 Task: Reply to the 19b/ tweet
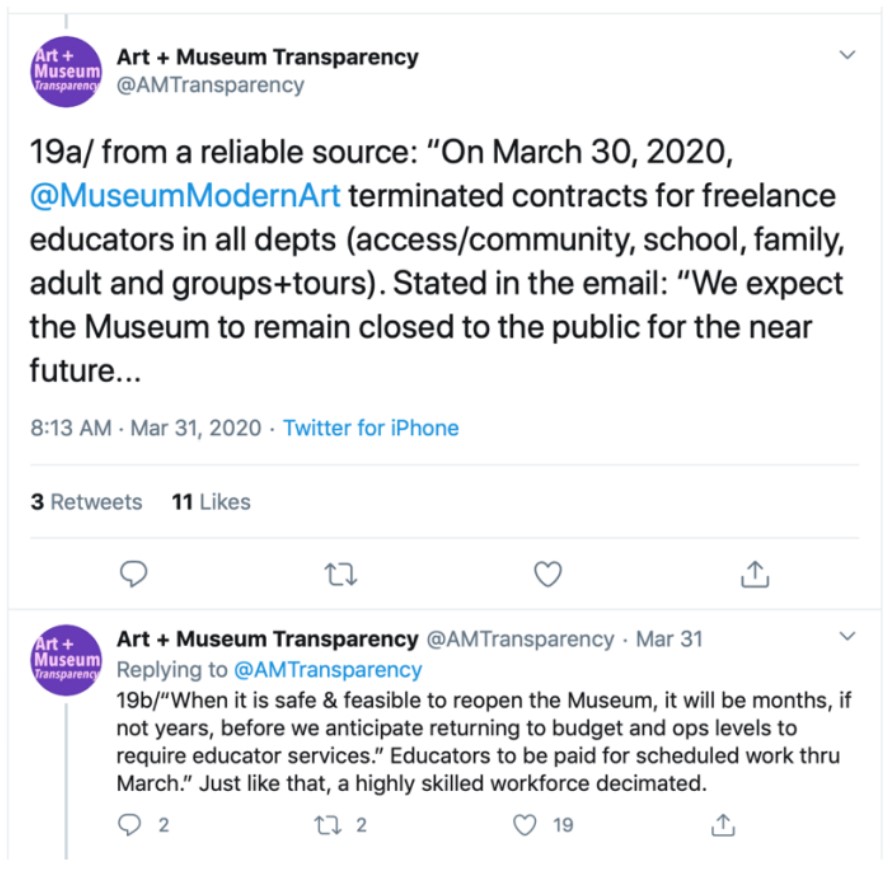coord(131,825)
